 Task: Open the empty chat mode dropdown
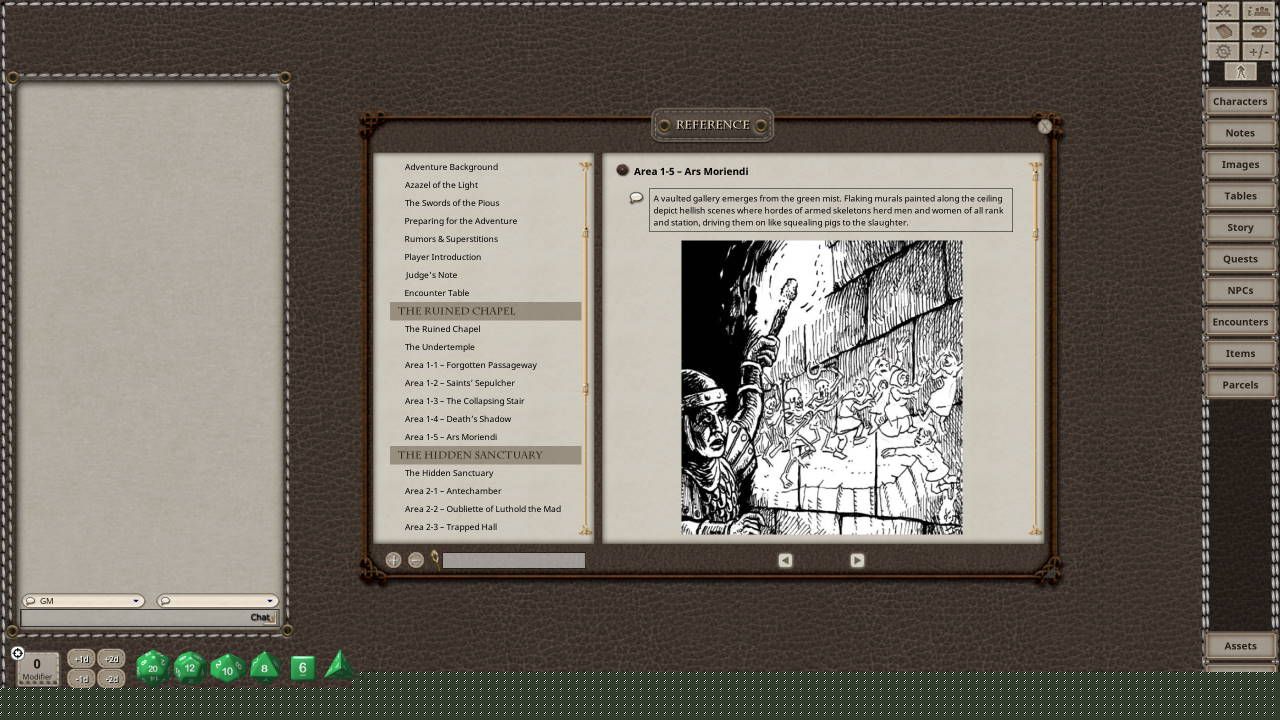(x=217, y=601)
